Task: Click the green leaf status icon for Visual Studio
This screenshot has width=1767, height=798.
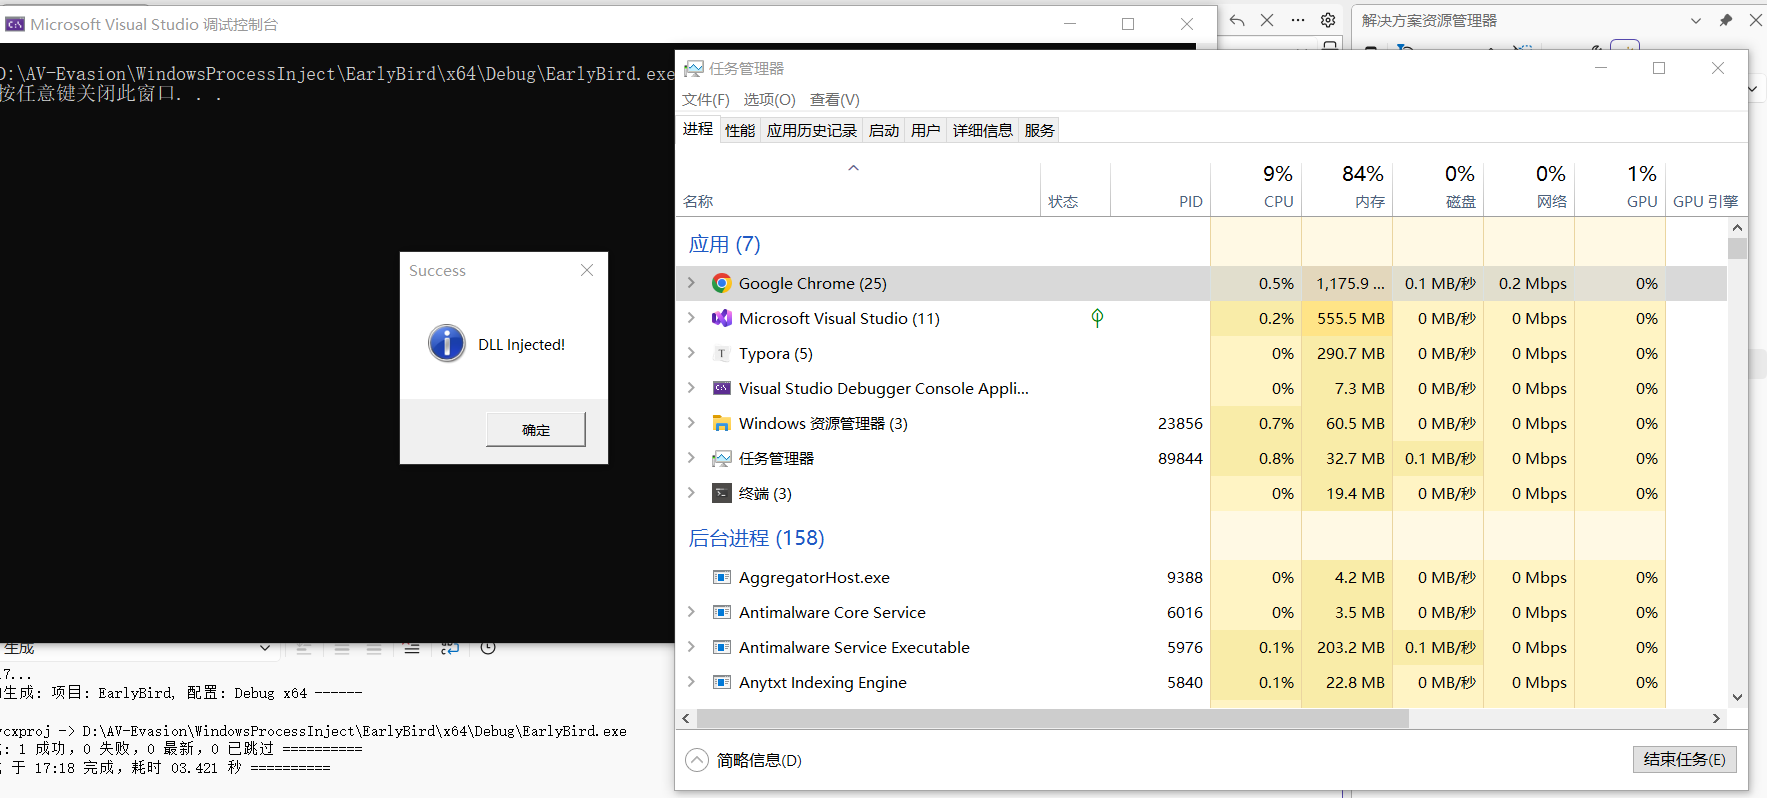Action: click(1097, 318)
